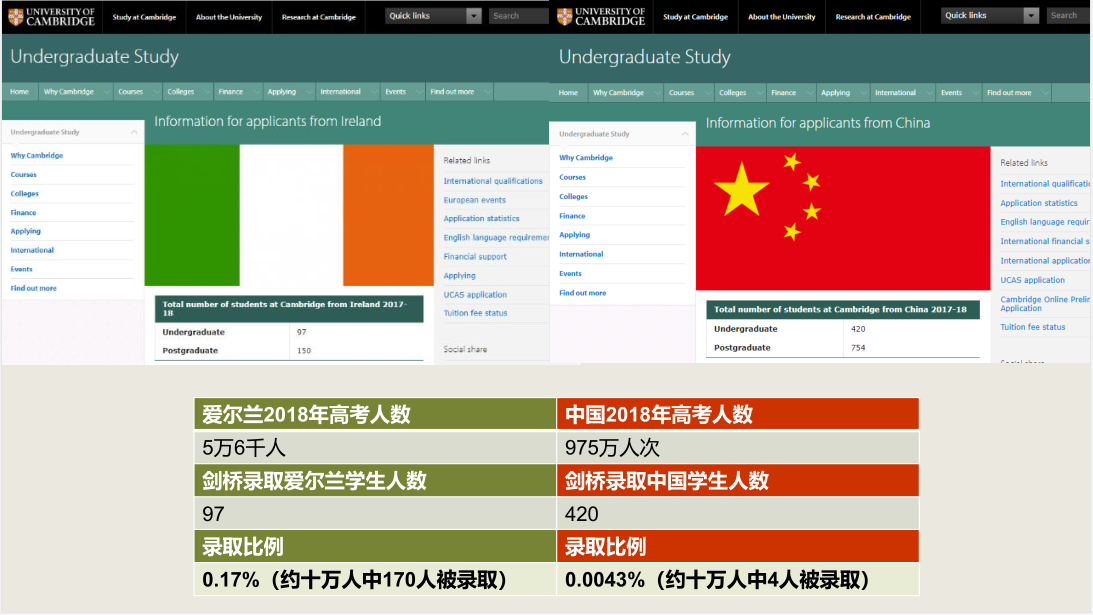The width and height of the screenshot is (1093, 615).
Task: Open International tab in Ireland page navigation bar
Action: click(340, 91)
